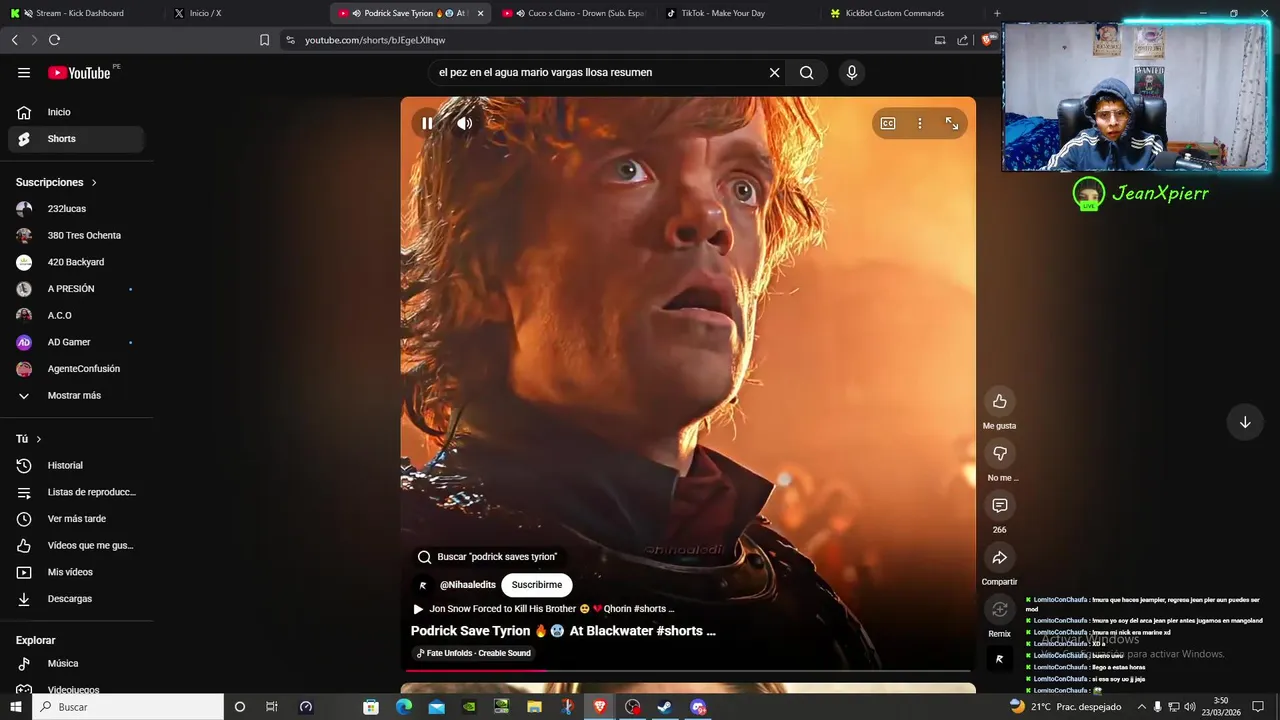Show hidden system tray icons chevron
The width and height of the screenshot is (1280, 720).
point(1142,707)
